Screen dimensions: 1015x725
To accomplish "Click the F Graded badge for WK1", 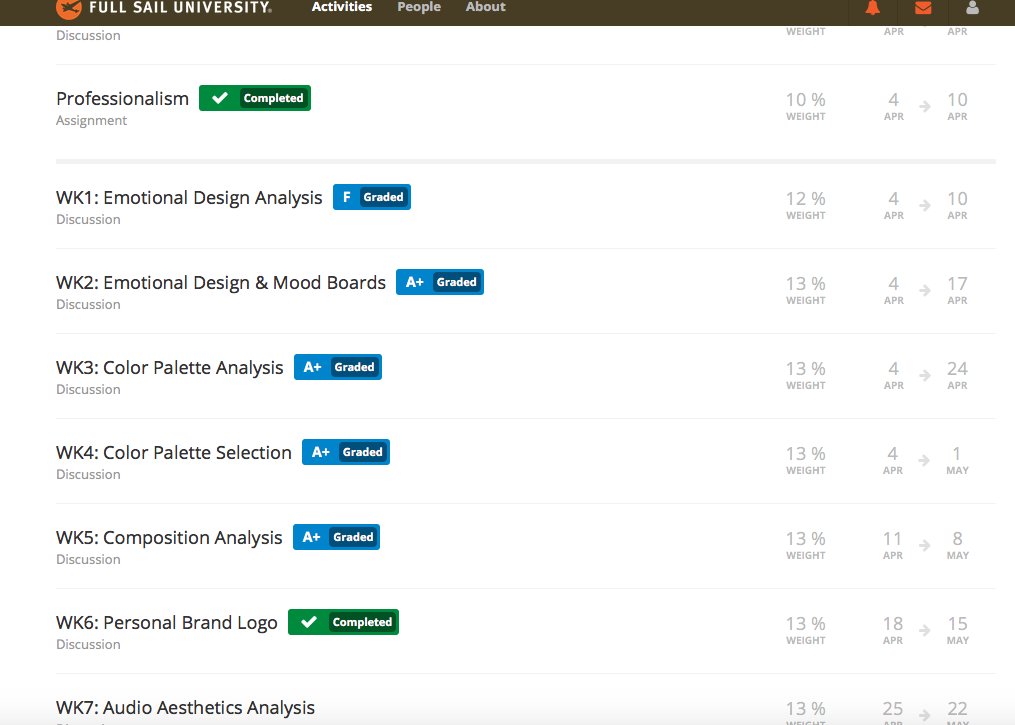I will click(372, 197).
